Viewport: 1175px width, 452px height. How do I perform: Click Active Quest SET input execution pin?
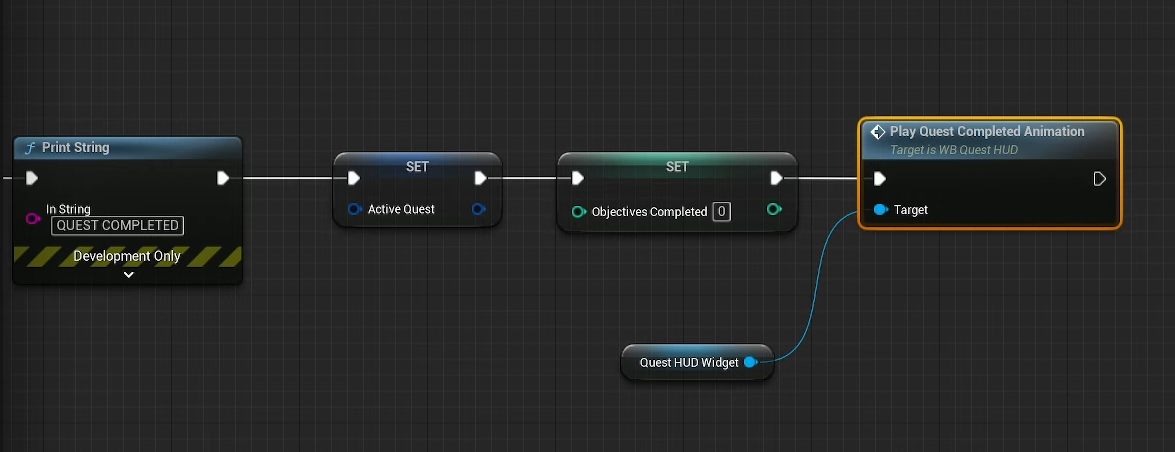coord(354,178)
